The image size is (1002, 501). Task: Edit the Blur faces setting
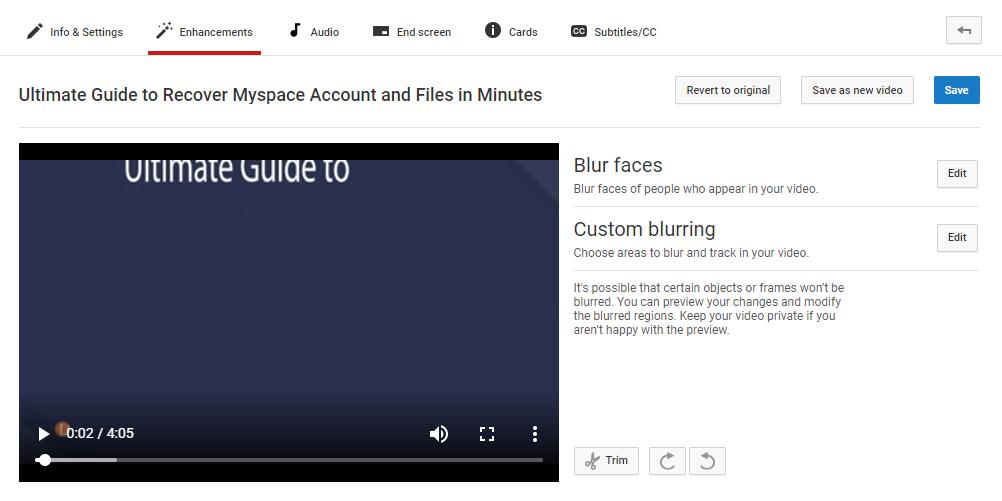(x=957, y=174)
